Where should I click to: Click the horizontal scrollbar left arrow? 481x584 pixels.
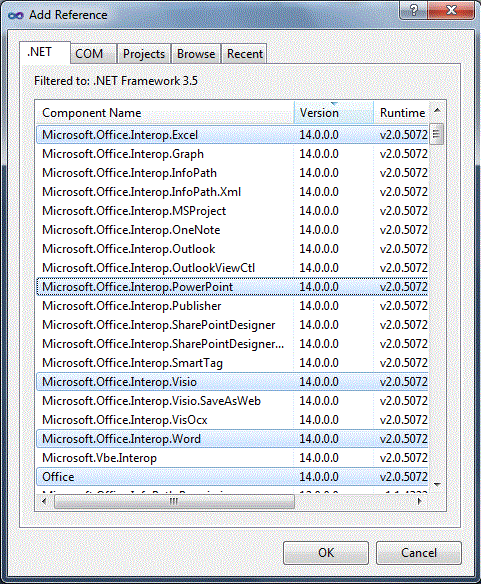44,502
